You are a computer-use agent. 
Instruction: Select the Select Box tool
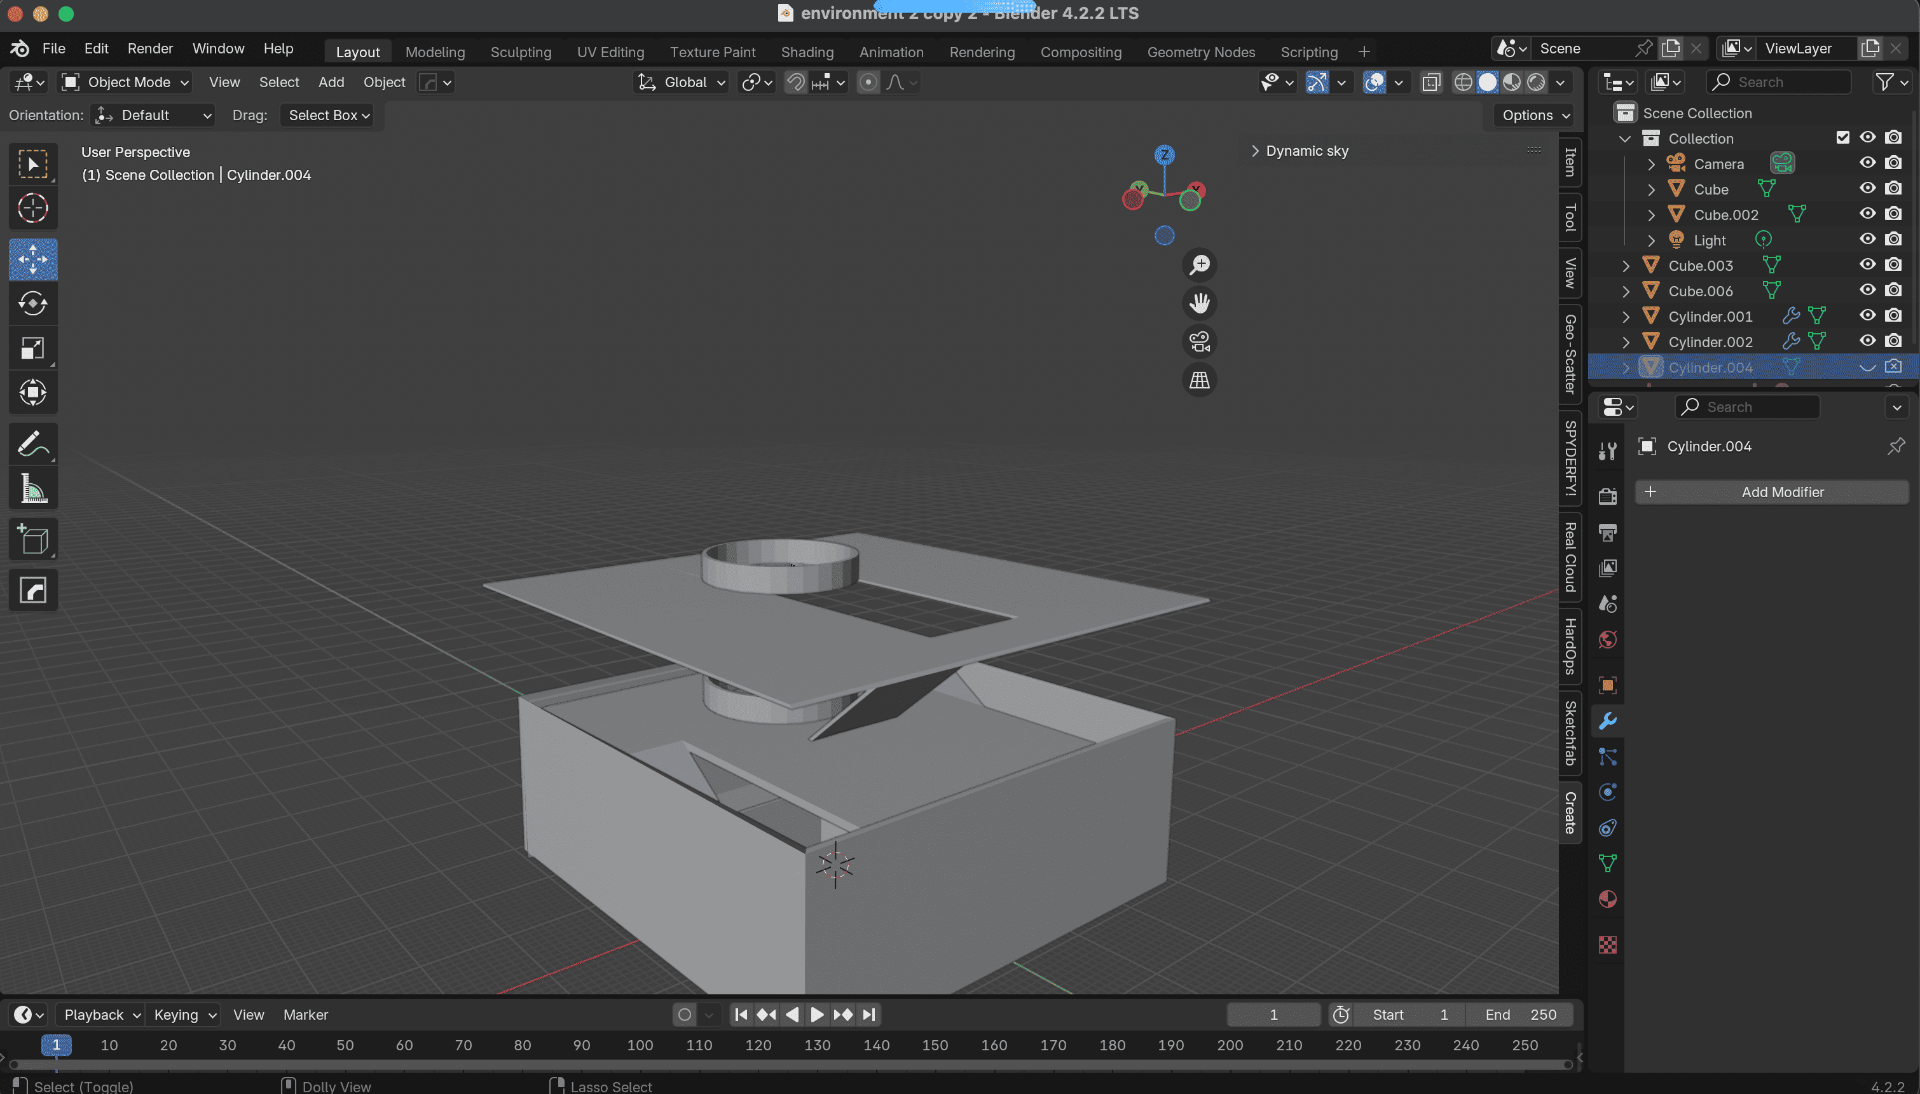coord(33,164)
